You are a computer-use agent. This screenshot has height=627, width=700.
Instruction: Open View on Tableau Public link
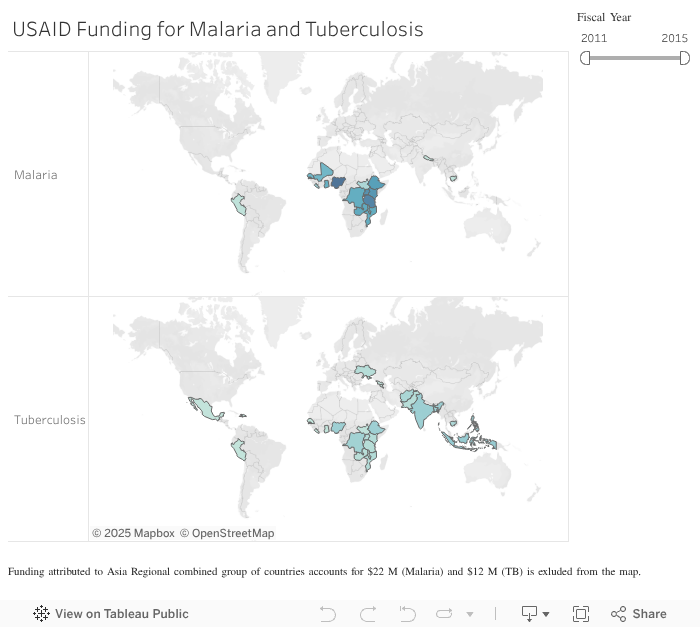point(121,613)
